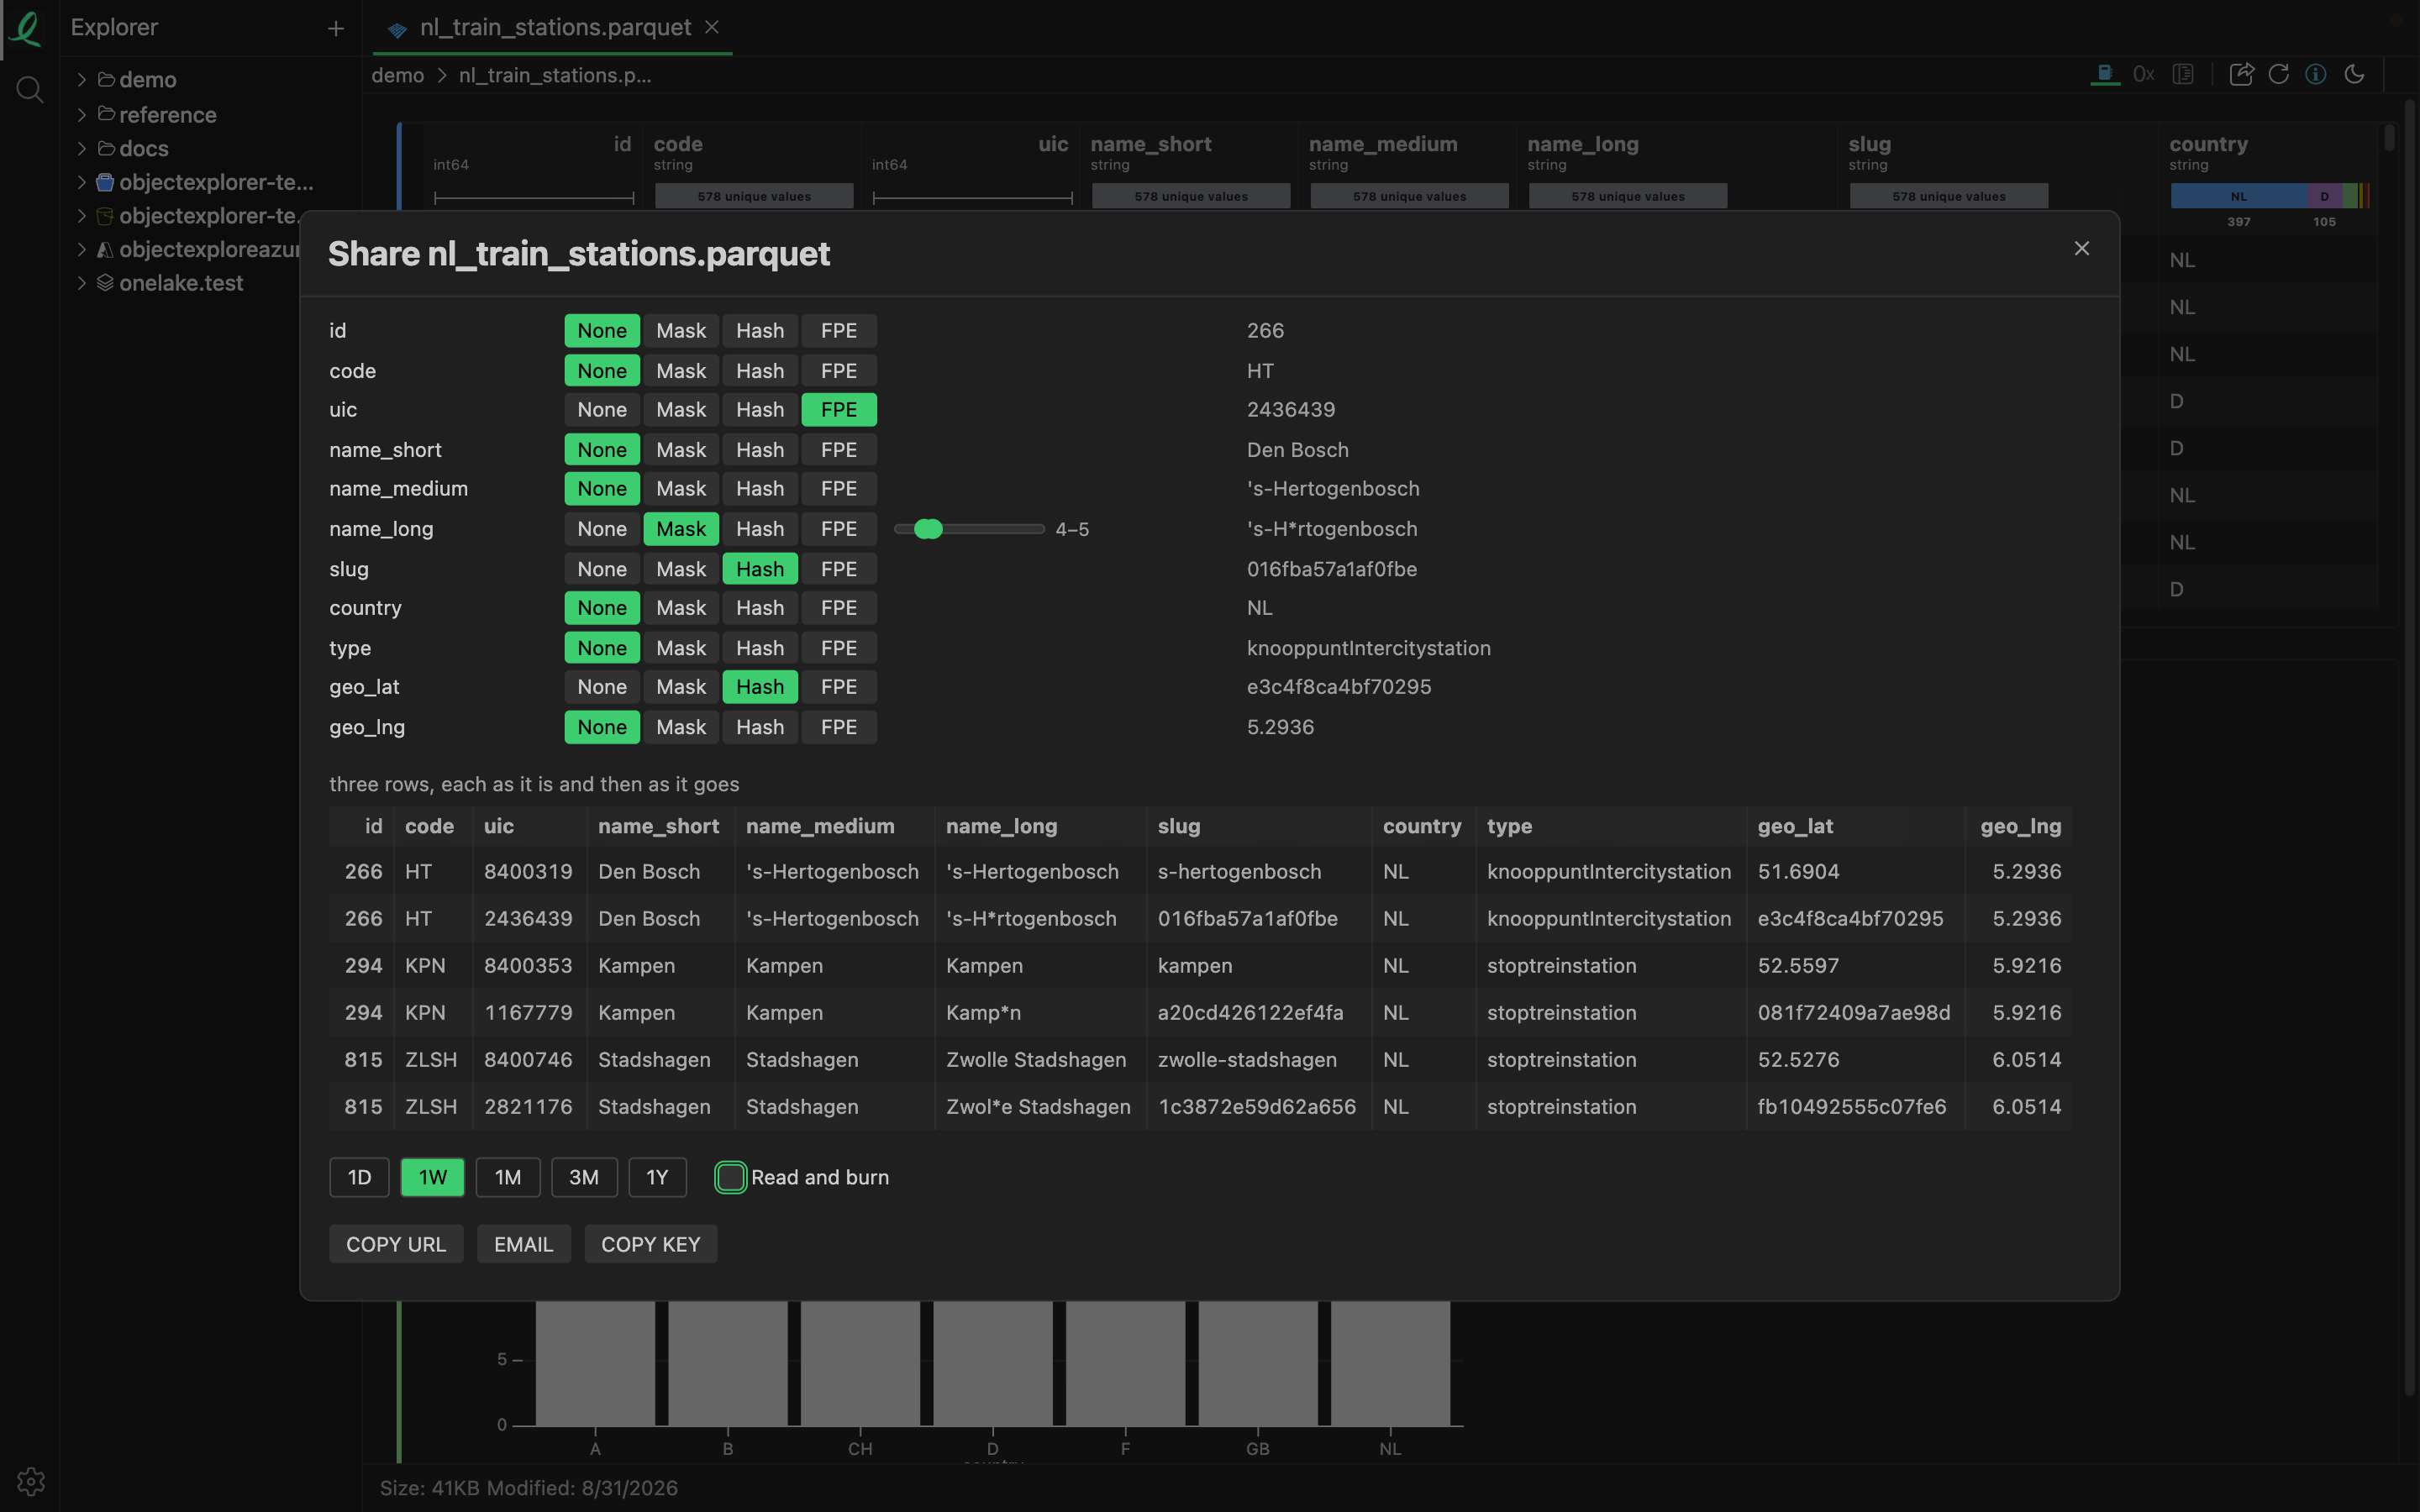
Task: Click the share/export icon in the toolbar
Action: tap(2241, 74)
